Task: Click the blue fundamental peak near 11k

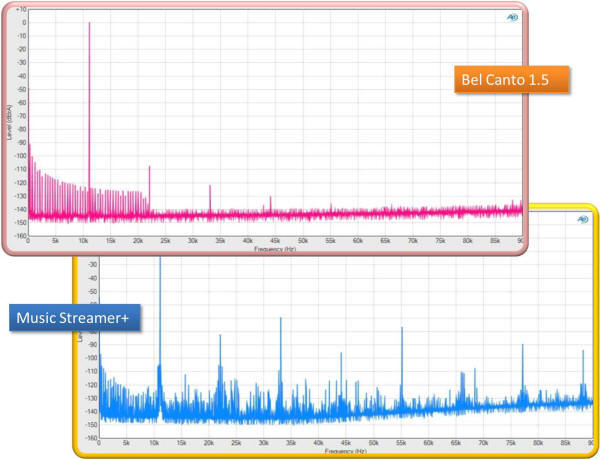Action: pyautogui.click(x=160, y=333)
